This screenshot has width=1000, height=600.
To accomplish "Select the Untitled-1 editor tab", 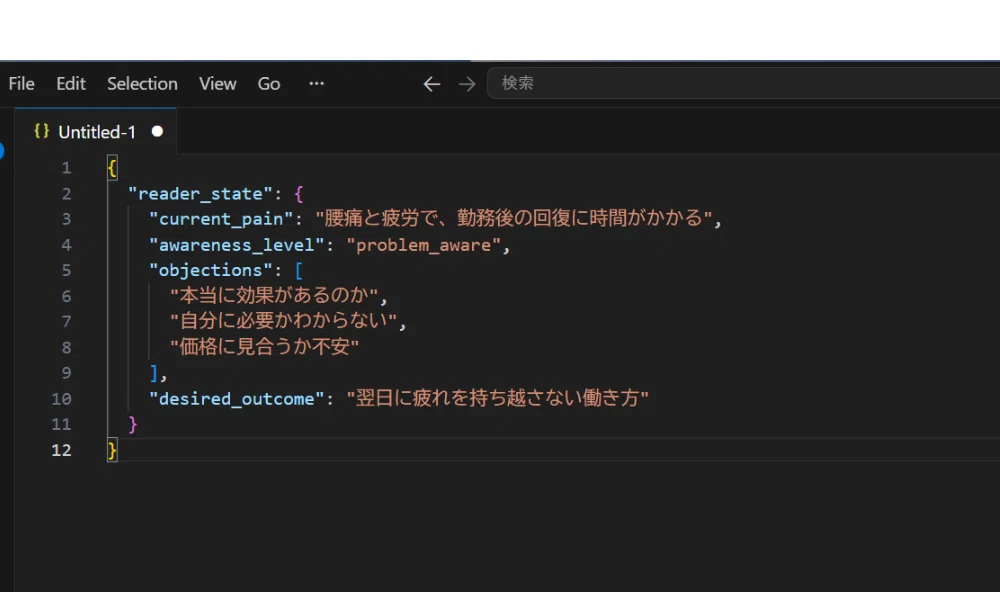I will [96, 131].
